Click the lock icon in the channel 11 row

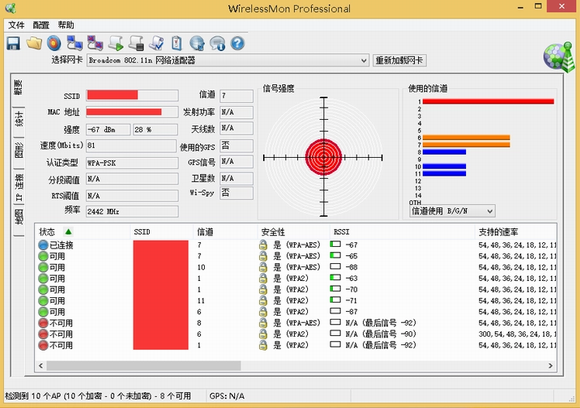pos(263,300)
